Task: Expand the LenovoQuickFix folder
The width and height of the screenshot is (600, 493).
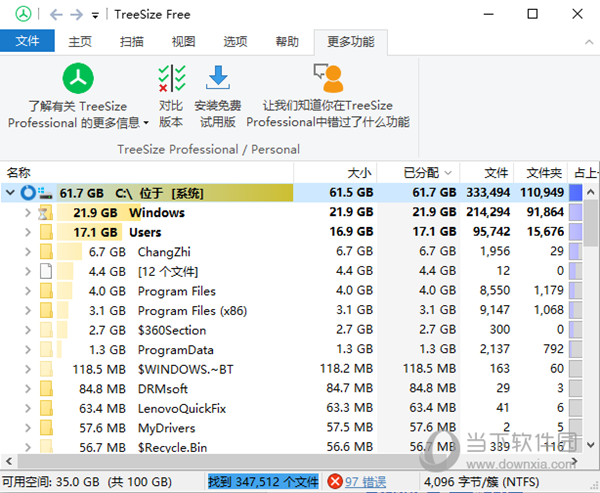Action: pyautogui.click(x=28, y=408)
